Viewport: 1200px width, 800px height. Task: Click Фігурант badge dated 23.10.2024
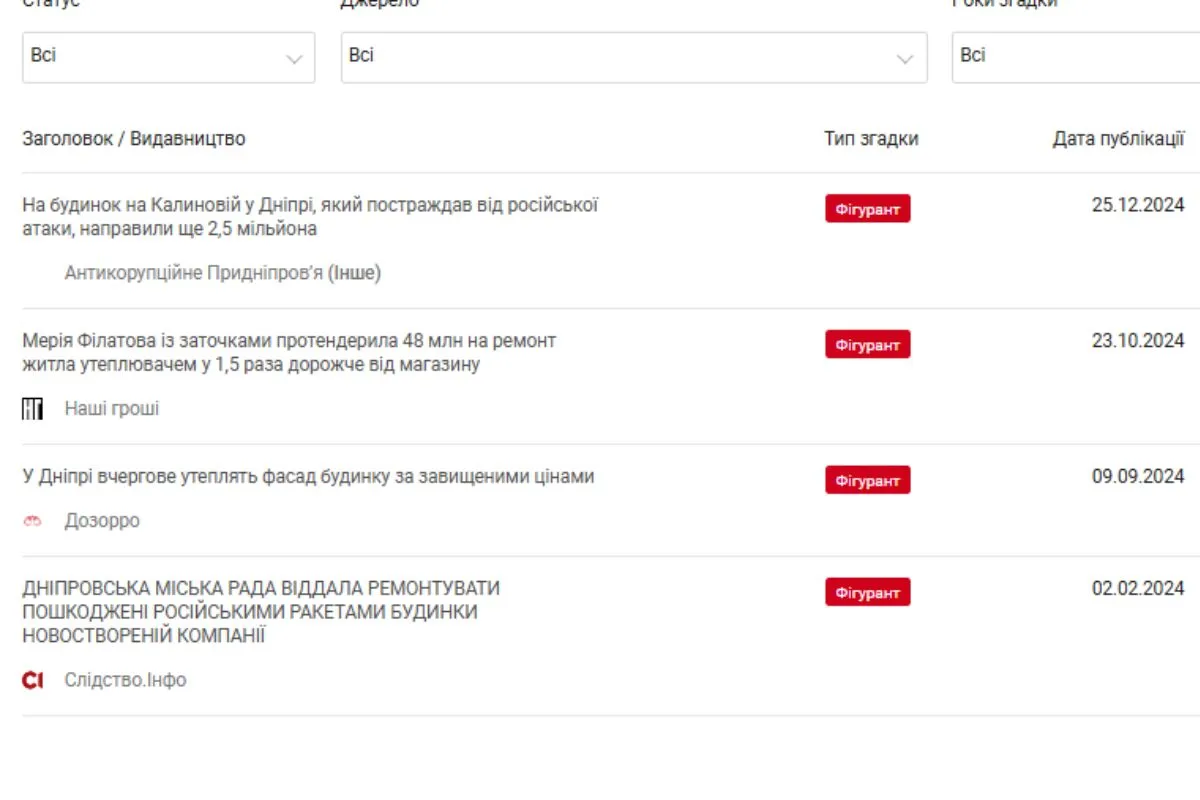pyautogui.click(x=867, y=345)
